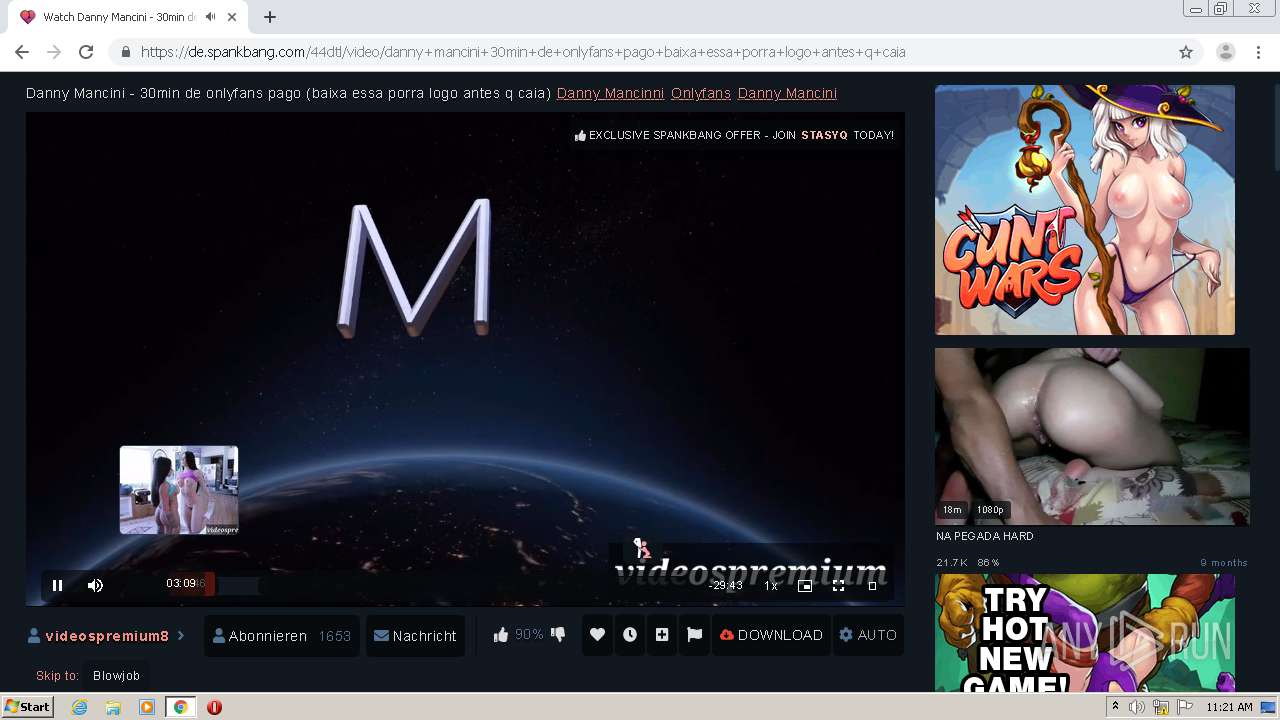Image resolution: width=1280 pixels, height=720 pixels.
Task: Jump to Blowjob skip marker
Action: click(117, 676)
